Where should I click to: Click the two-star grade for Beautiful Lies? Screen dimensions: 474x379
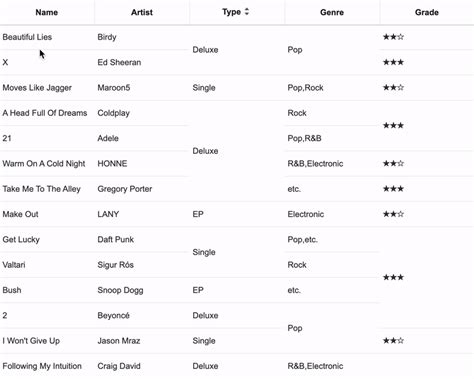(393, 37)
